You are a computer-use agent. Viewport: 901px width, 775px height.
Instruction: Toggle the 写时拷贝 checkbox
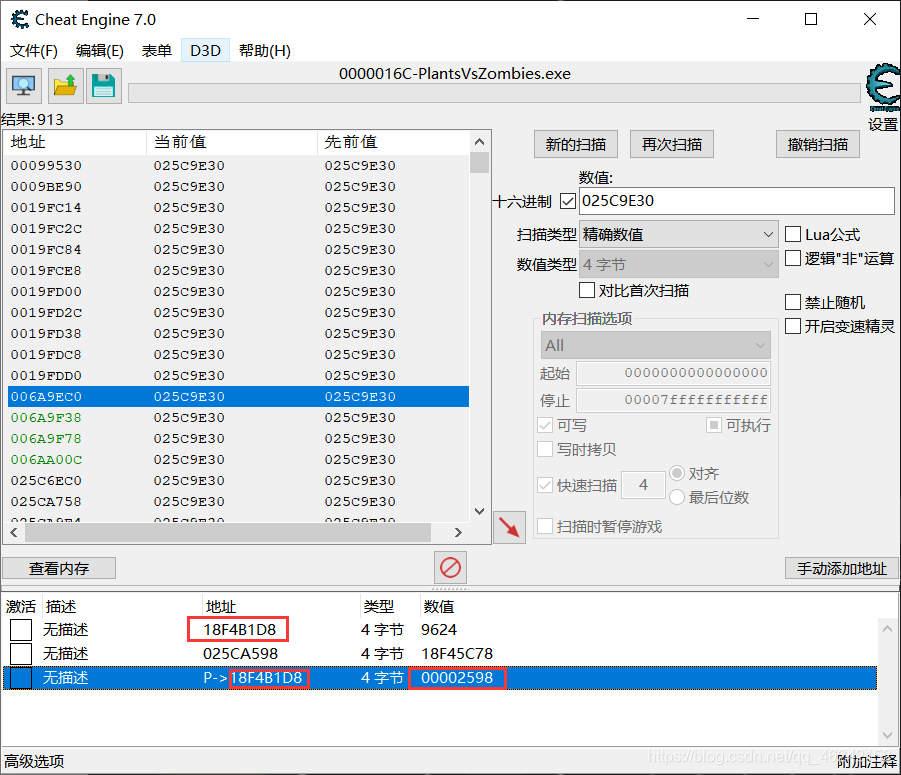(545, 449)
